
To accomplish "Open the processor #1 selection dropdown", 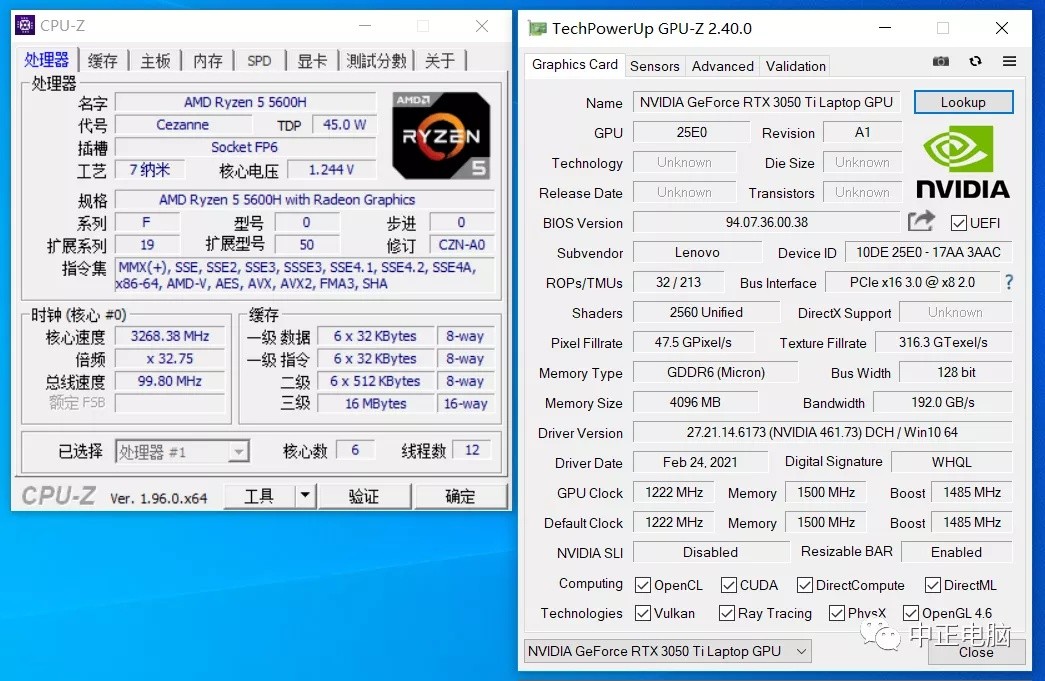I will click(x=182, y=452).
